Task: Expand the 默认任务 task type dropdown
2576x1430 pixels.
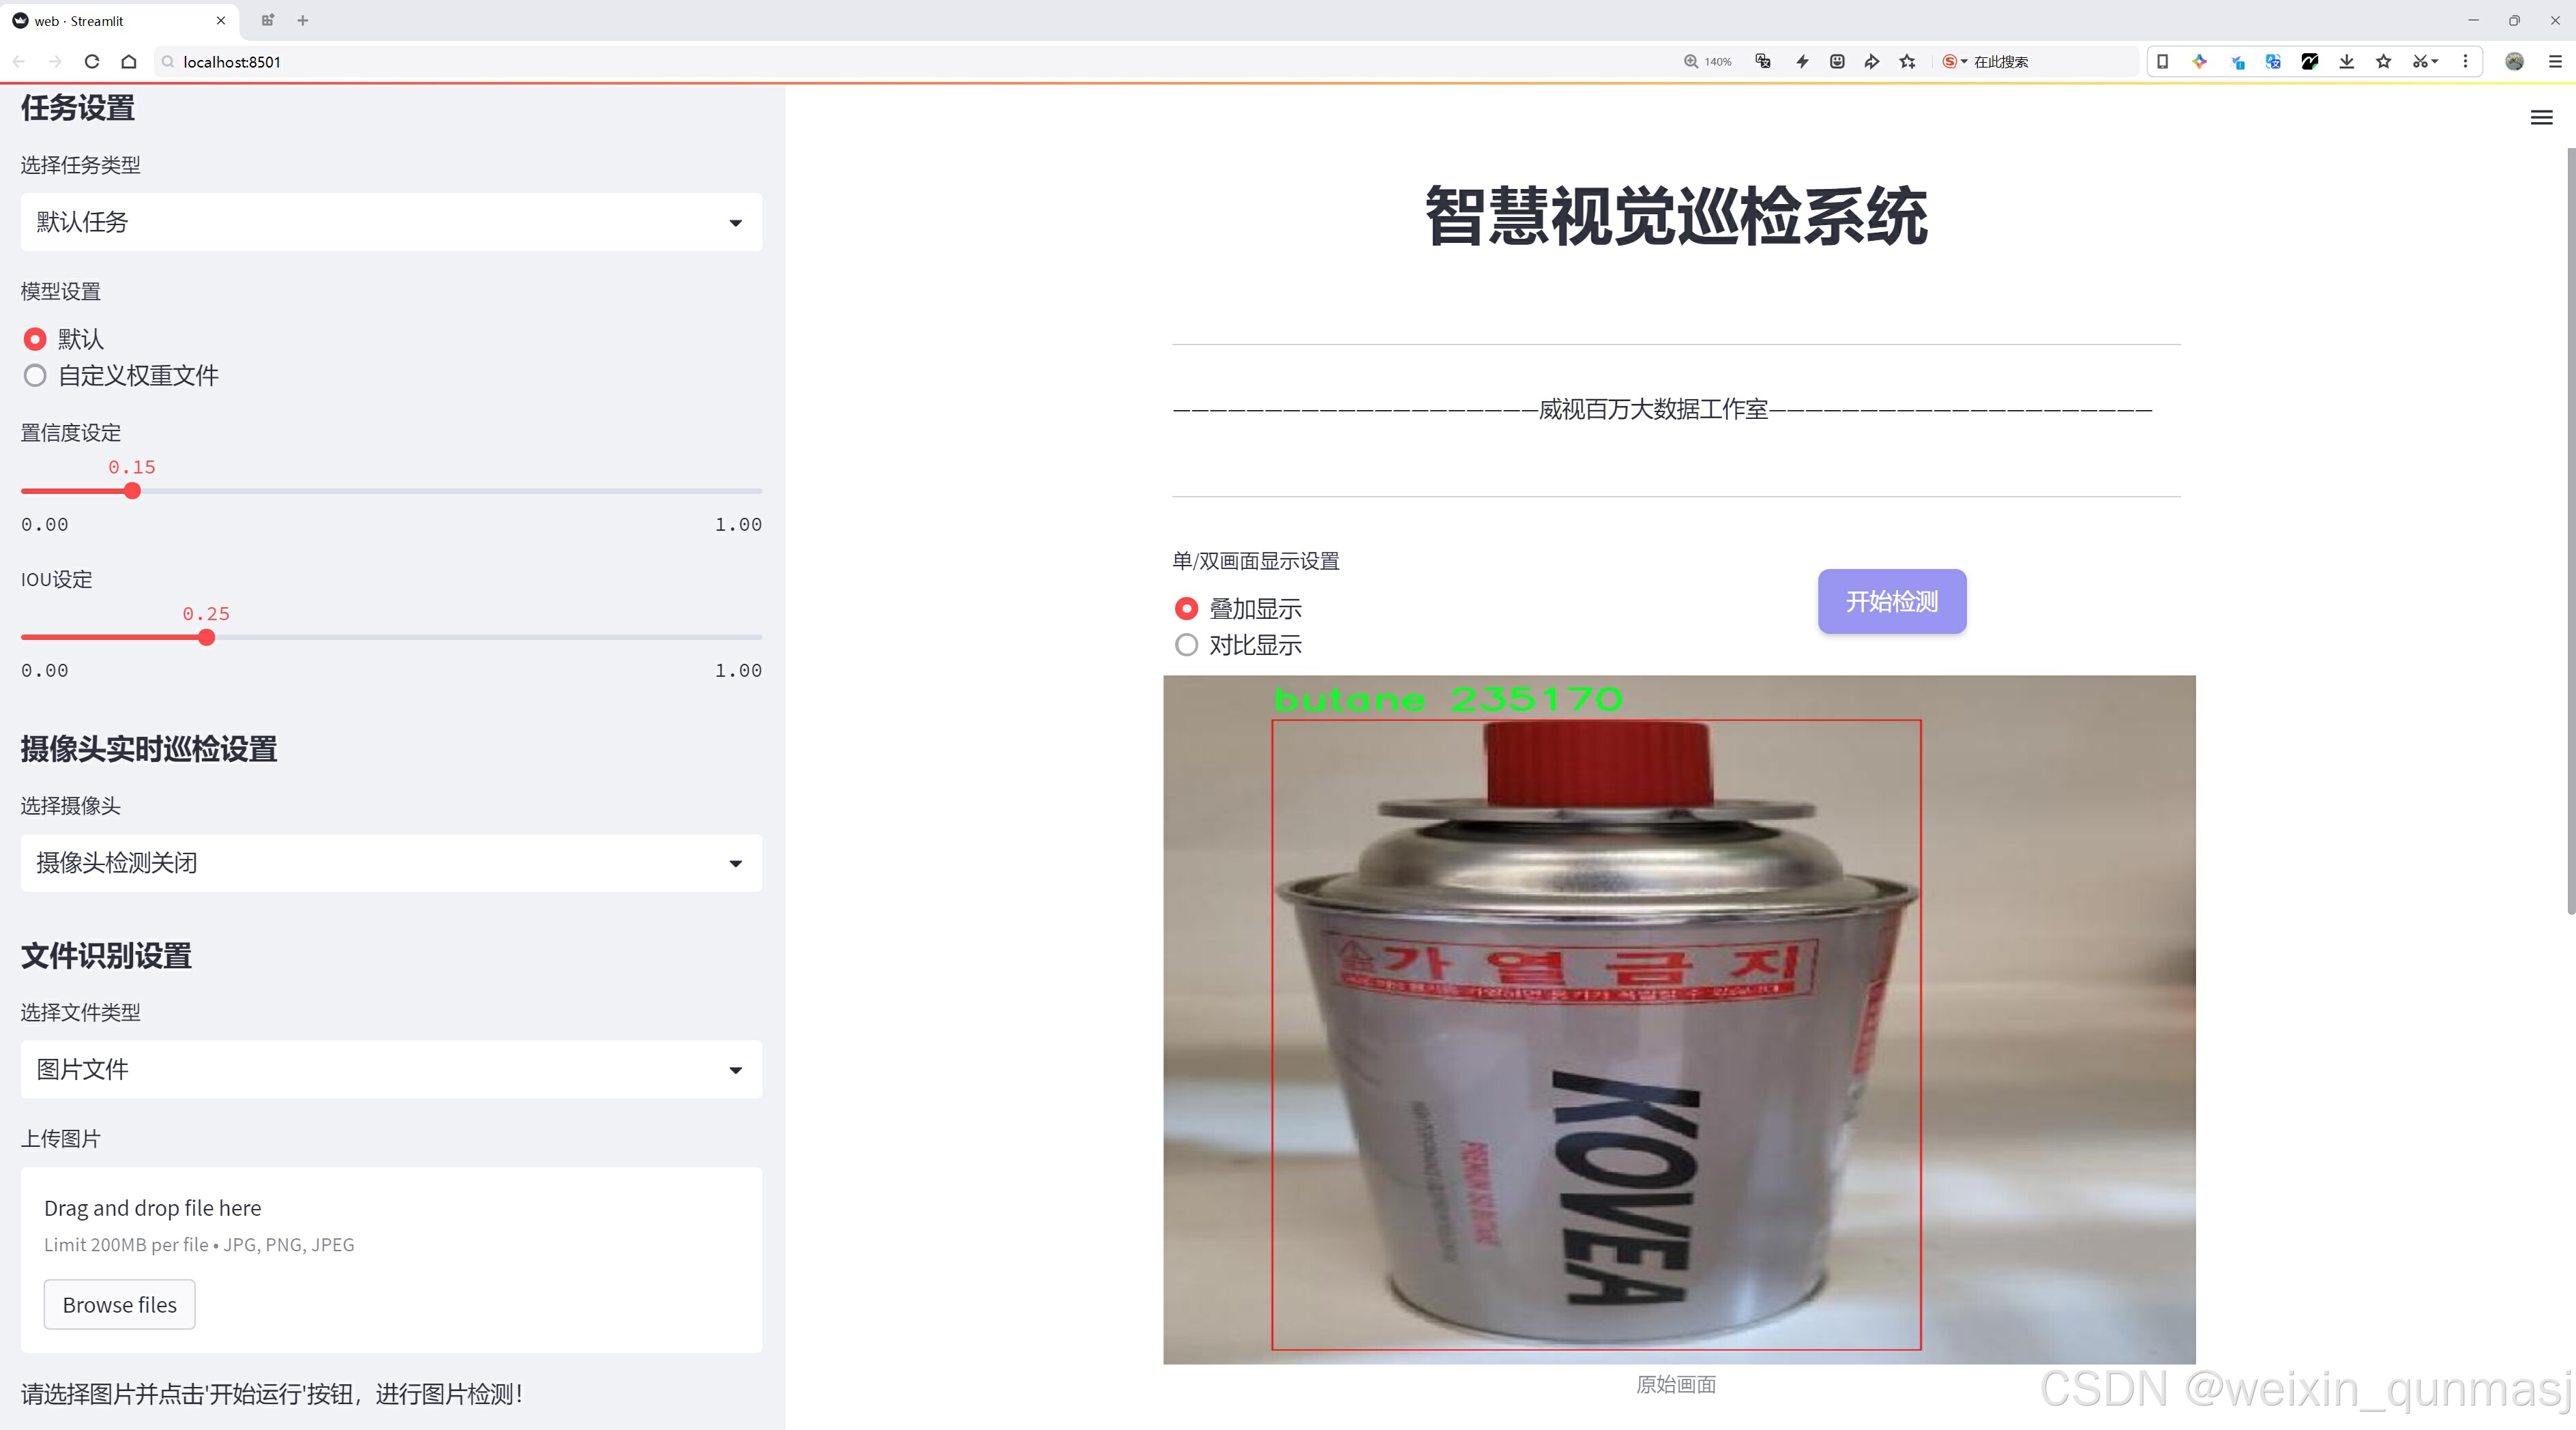Action: point(391,222)
